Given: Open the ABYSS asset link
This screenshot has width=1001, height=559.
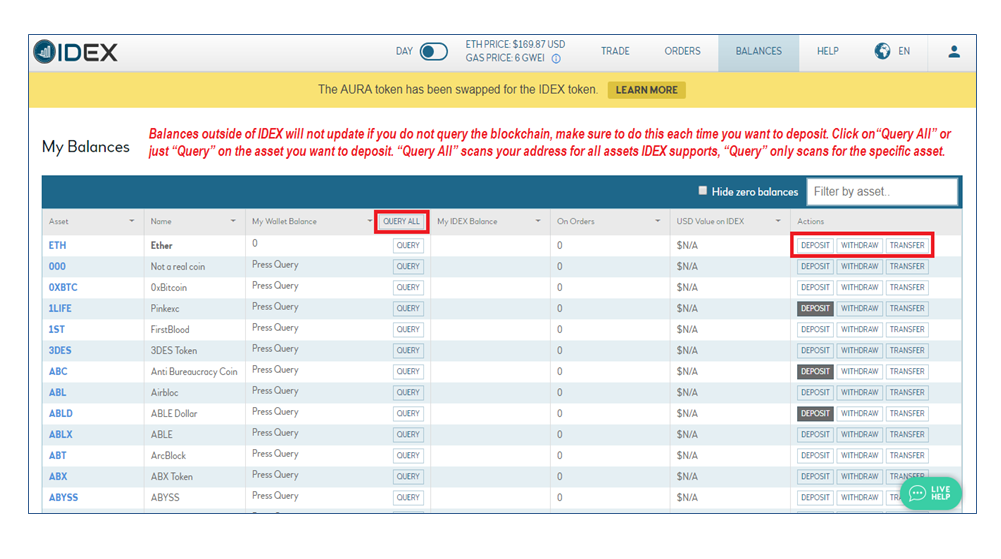Looking at the screenshot, I should point(63,497).
